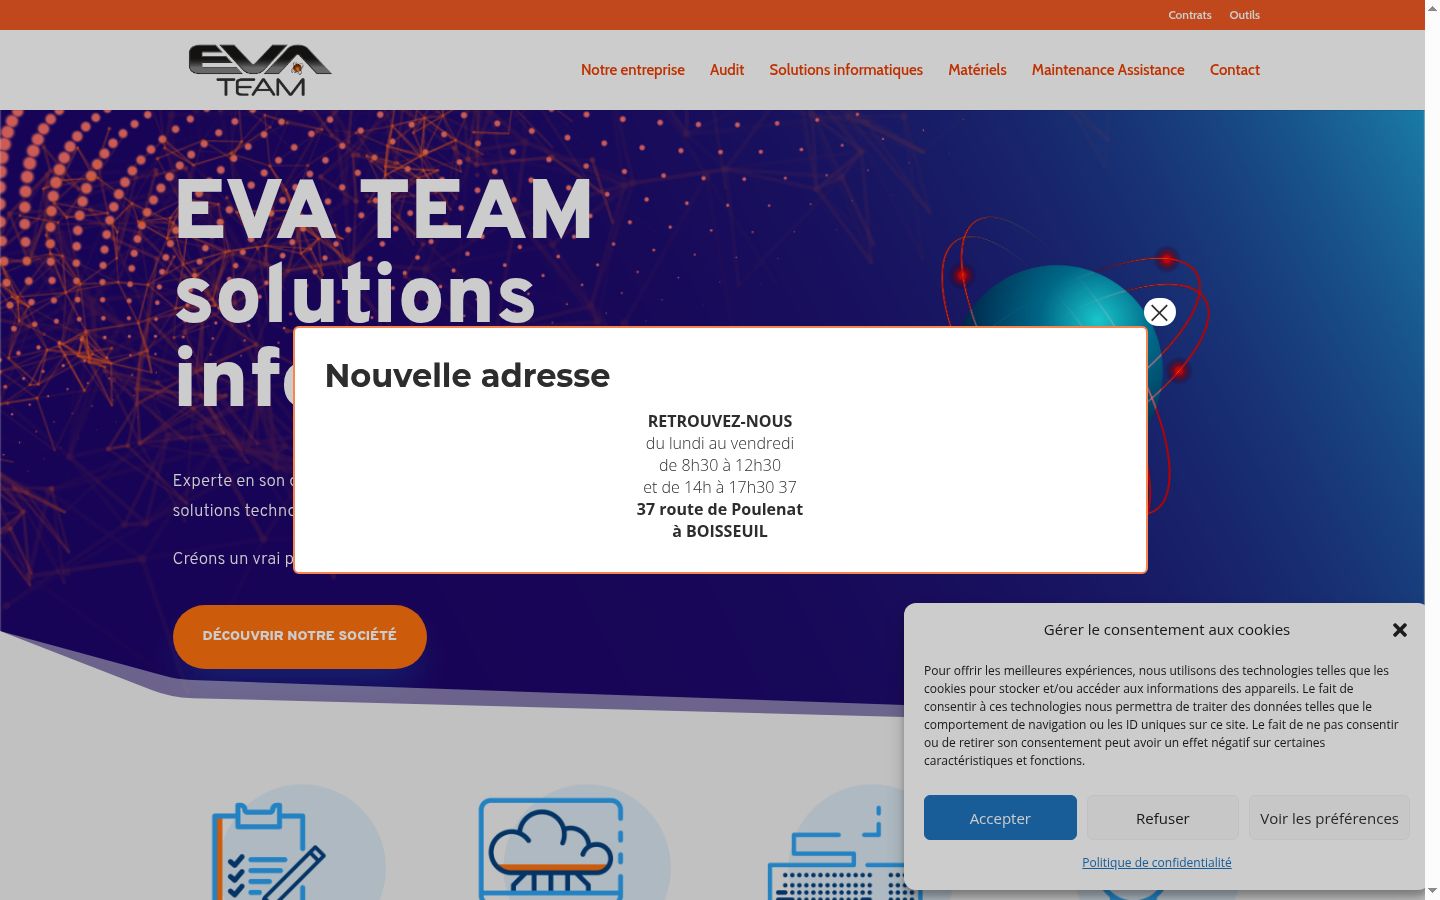Image resolution: width=1440 pixels, height=900 pixels.
Task: Open Maintenance Assistance menu item
Action: coord(1108,70)
